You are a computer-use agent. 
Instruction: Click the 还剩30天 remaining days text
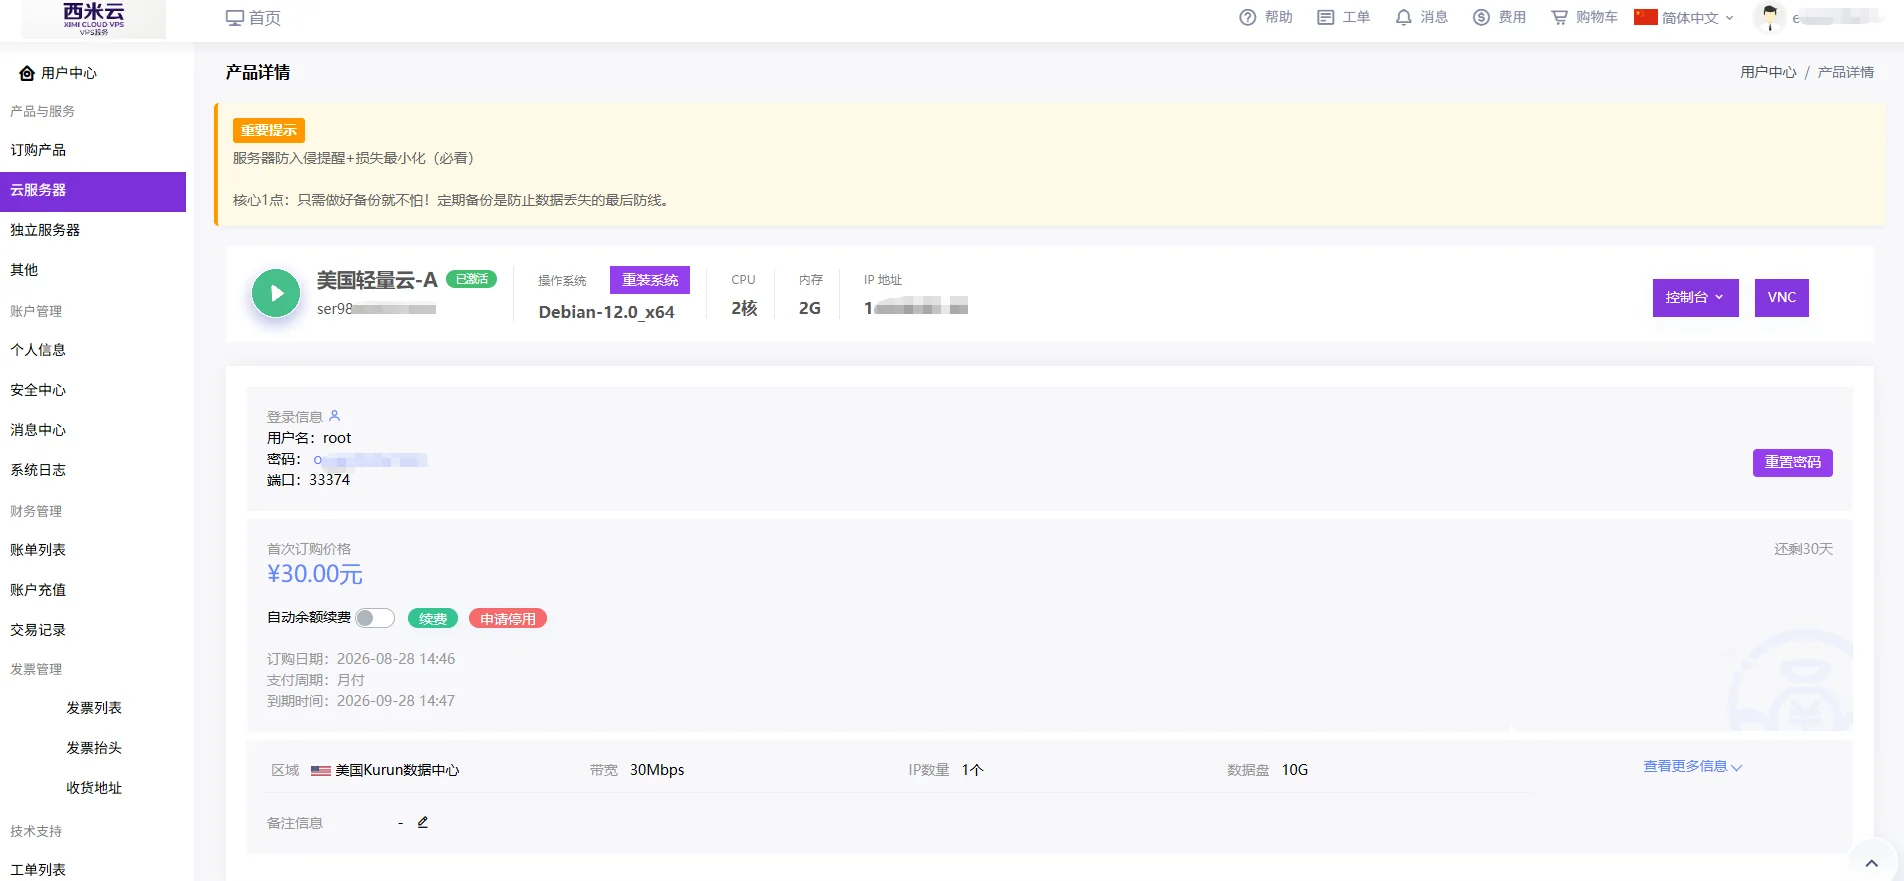[1803, 549]
